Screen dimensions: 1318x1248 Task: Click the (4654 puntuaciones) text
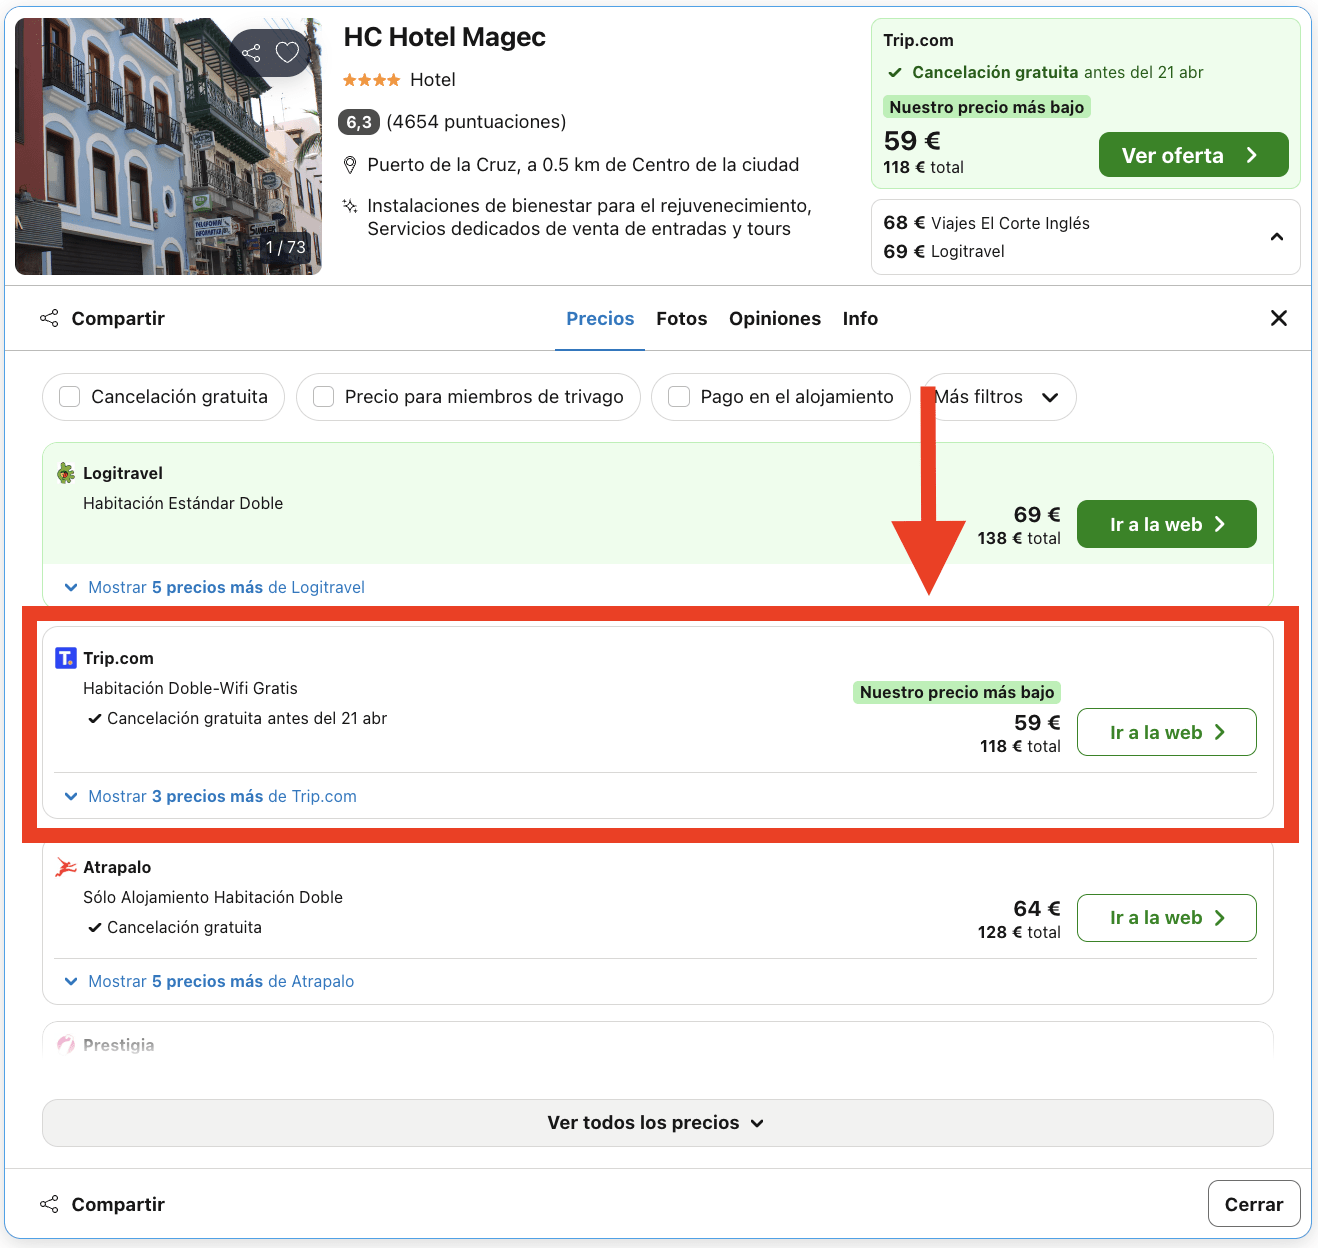476,122
